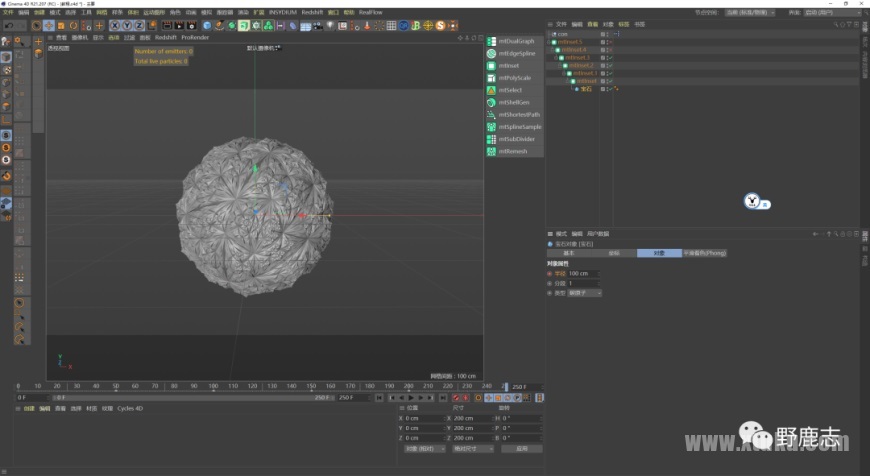The width and height of the screenshot is (870, 476).
Task: Switch to the 对象 attribute tab
Action: pos(659,253)
